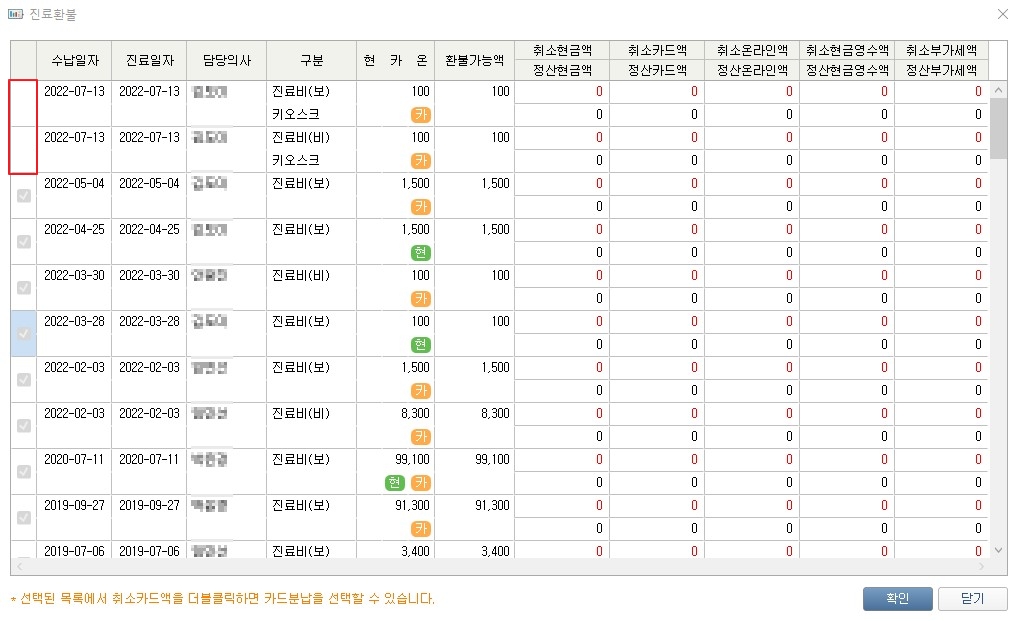The height and width of the screenshot is (621, 1018).
Task: Select the 환불가능액 column header
Action: pyautogui.click(x=475, y=60)
